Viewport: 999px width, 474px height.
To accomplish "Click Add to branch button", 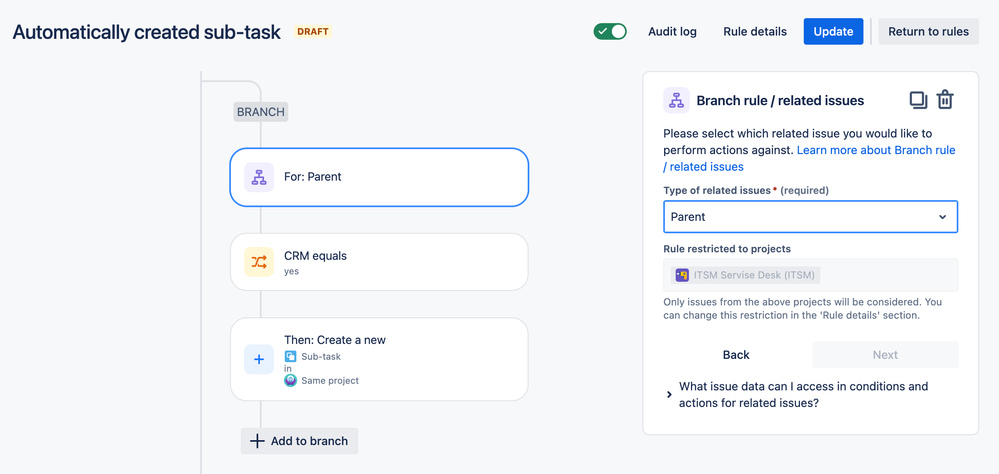I will coord(300,441).
